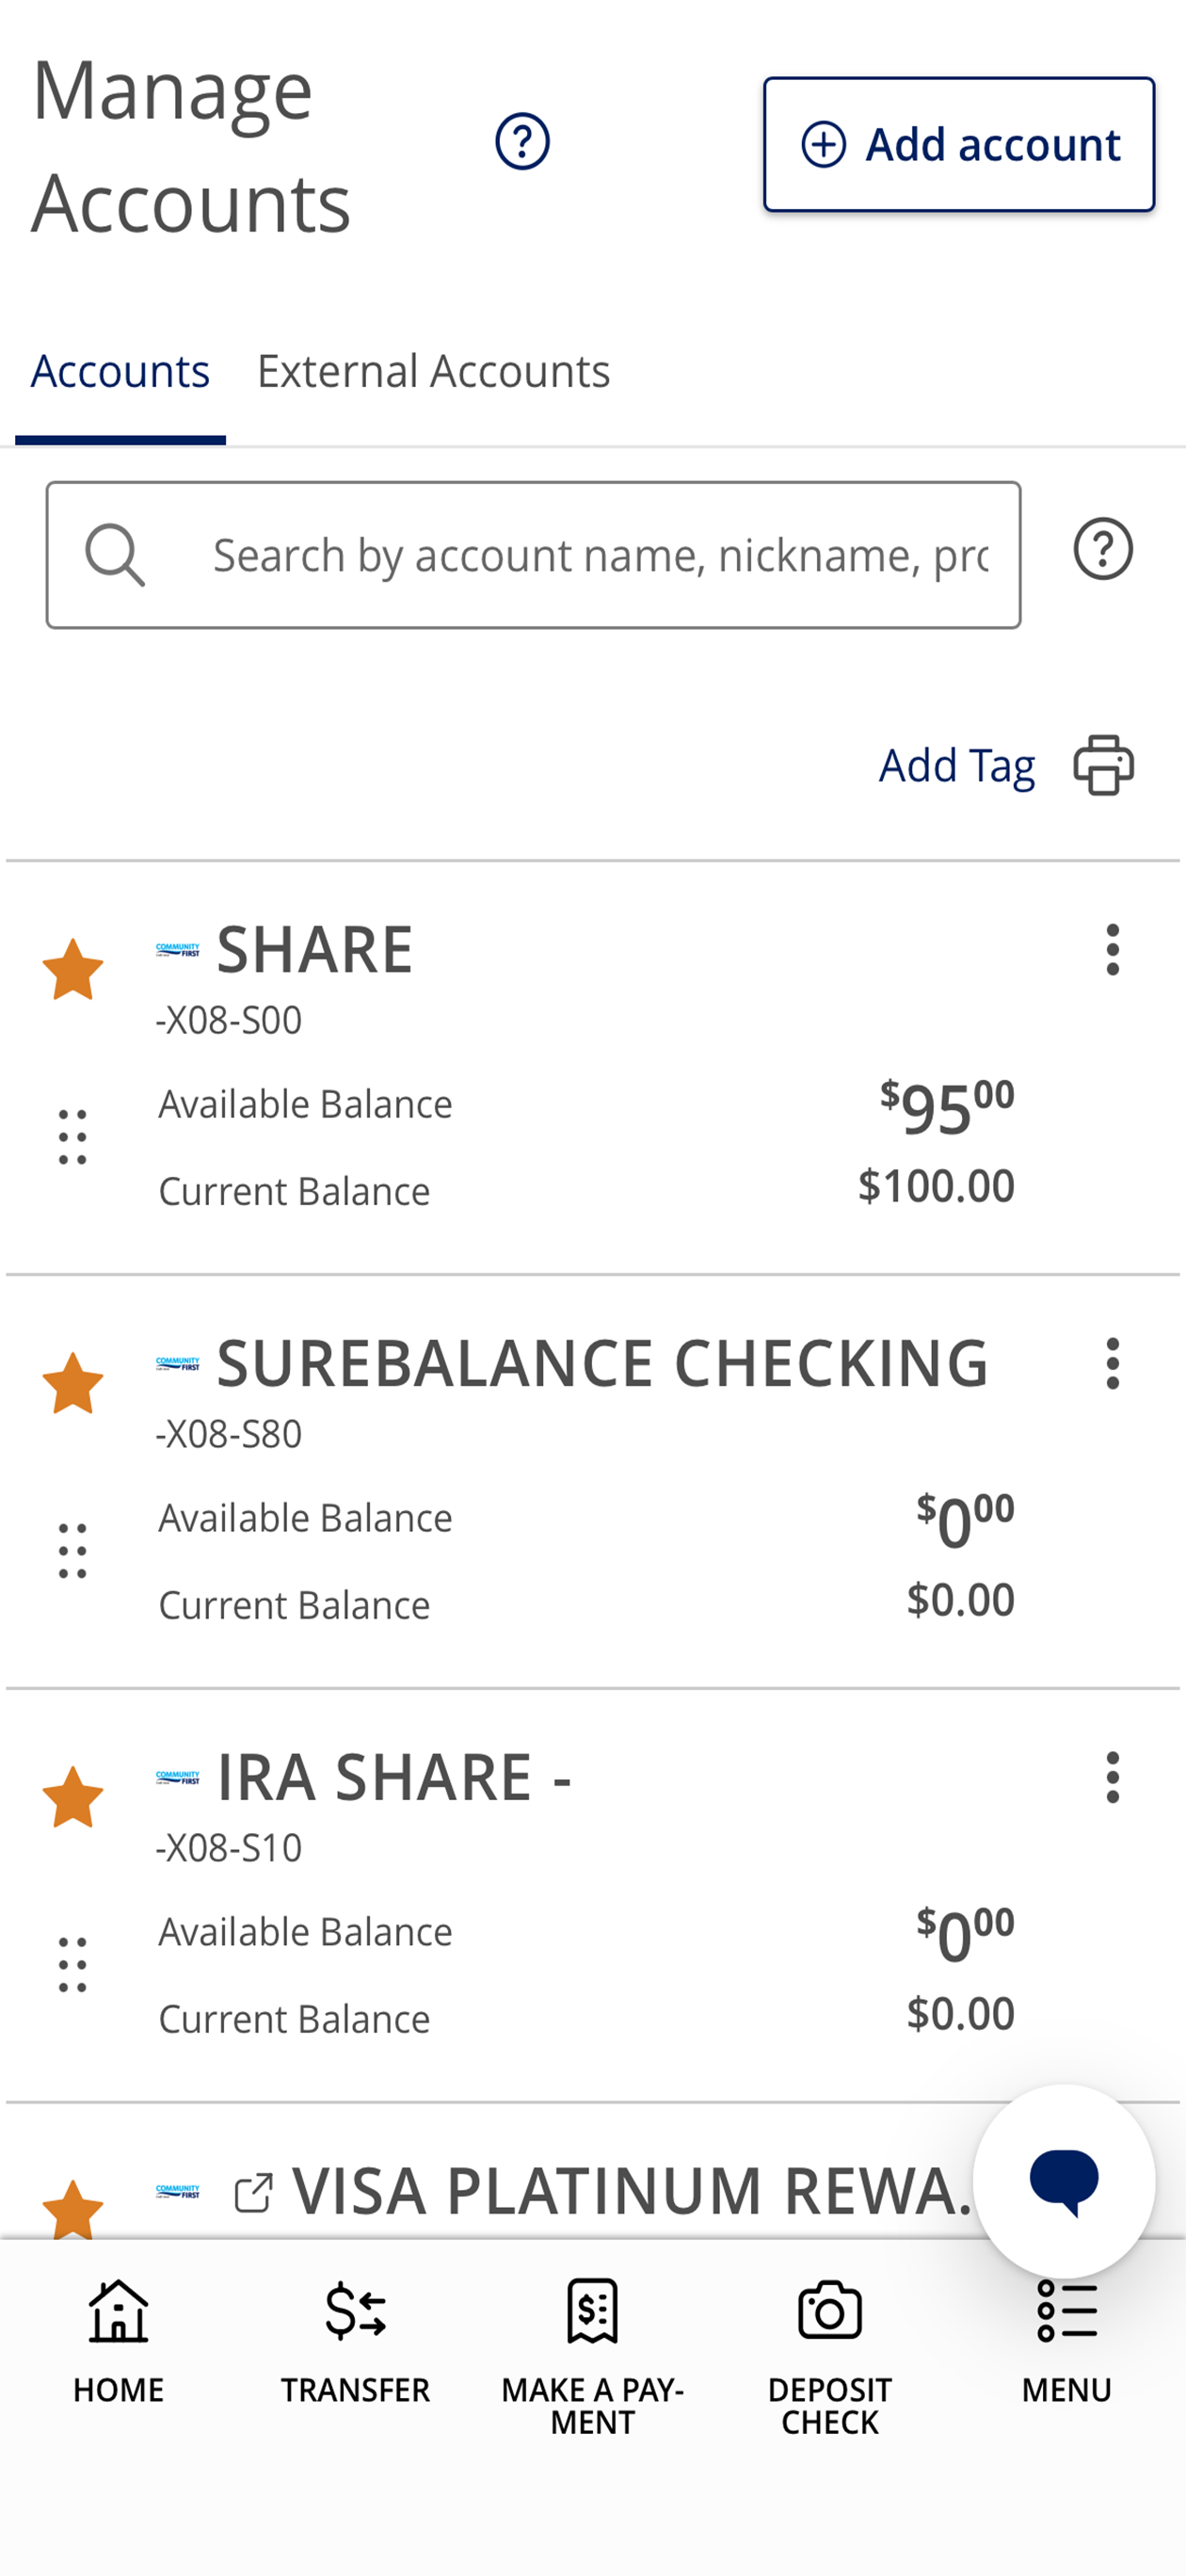Focus the account search field
The height and width of the screenshot is (2576, 1186).
533,555
